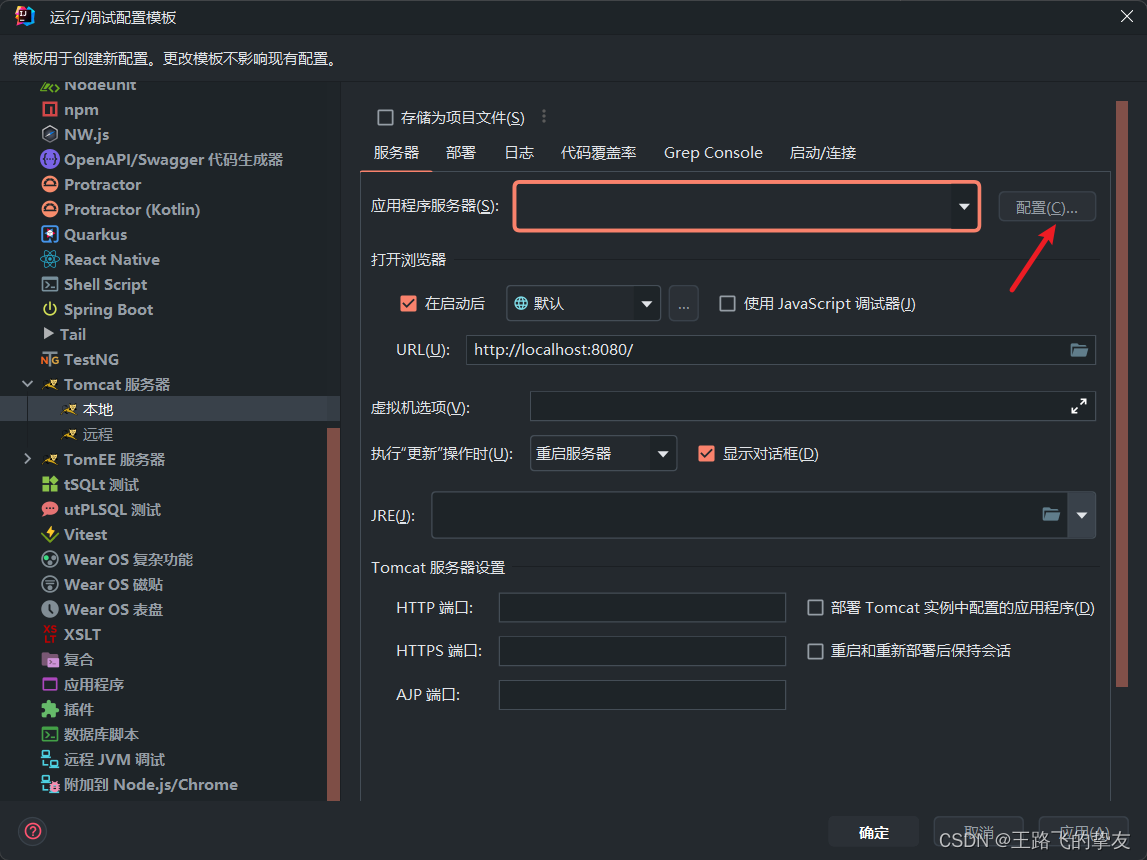1147x860 pixels.
Task: Click folder icon in the URL field
Action: click(x=1079, y=350)
